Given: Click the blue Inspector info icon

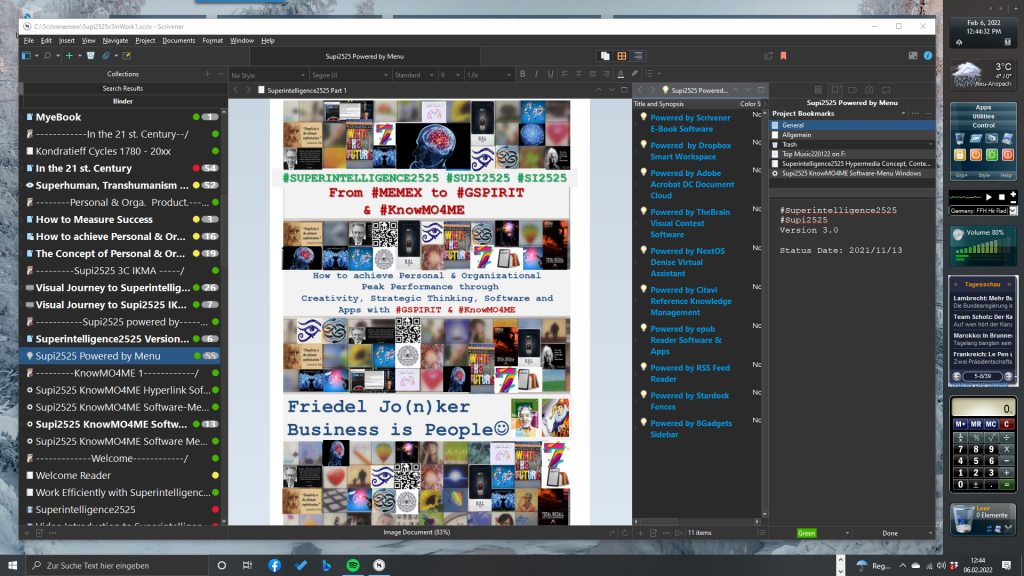Looking at the screenshot, I should tap(928, 56).
